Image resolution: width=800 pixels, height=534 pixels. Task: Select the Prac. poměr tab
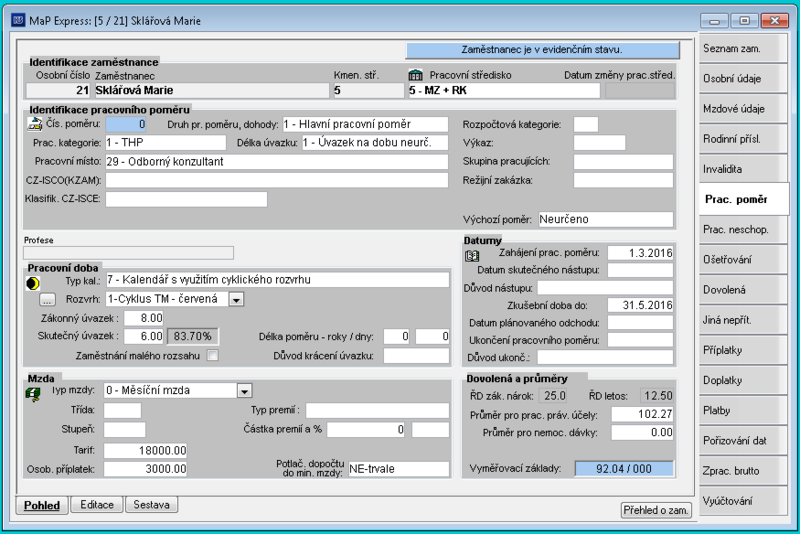pyautogui.click(x=744, y=199)
